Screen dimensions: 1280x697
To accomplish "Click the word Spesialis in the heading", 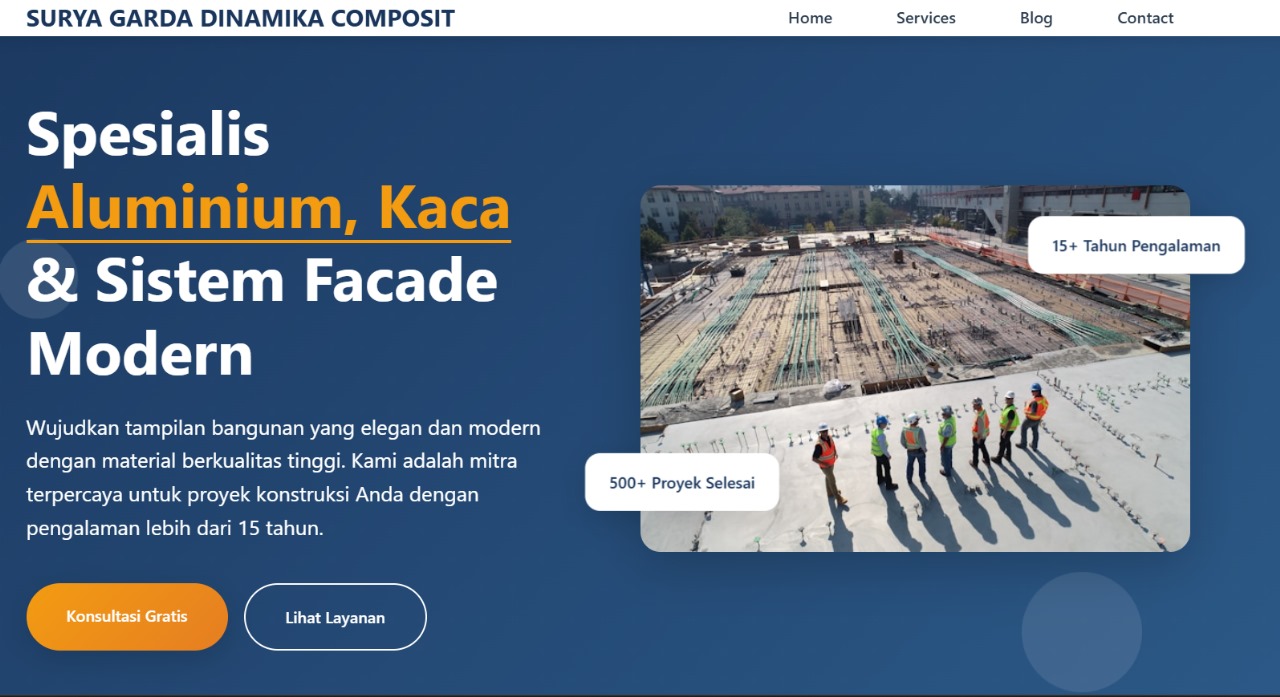I will coord(148,134).
